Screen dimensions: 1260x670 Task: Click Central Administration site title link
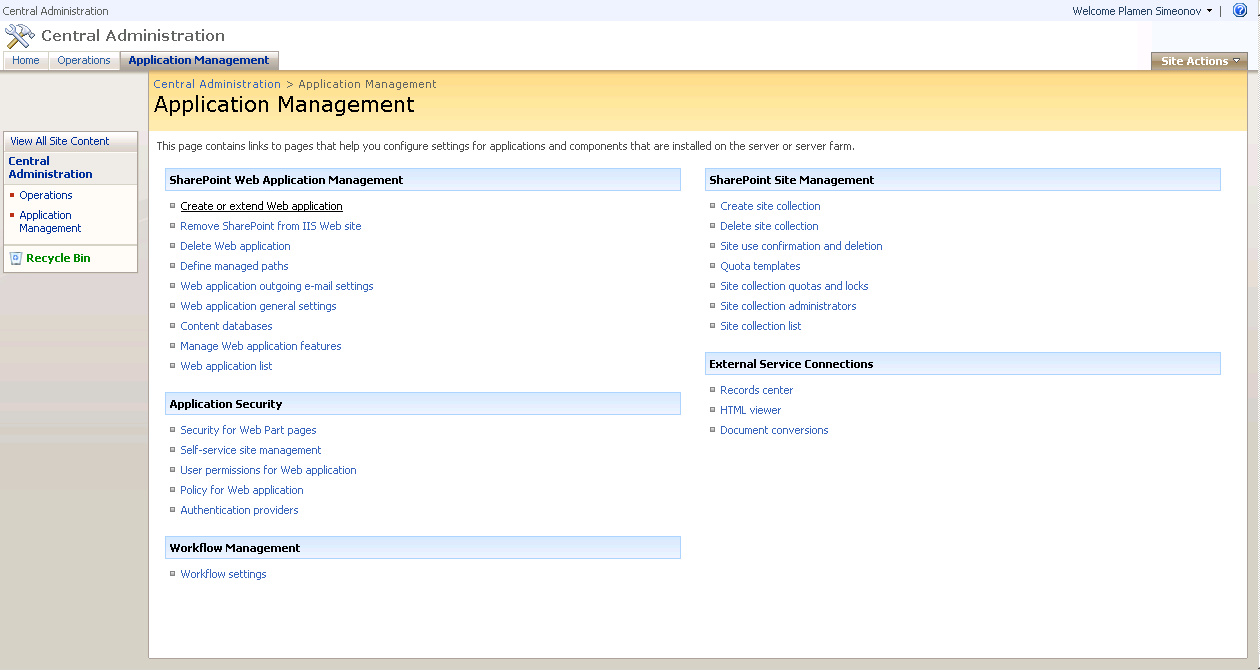133,36
